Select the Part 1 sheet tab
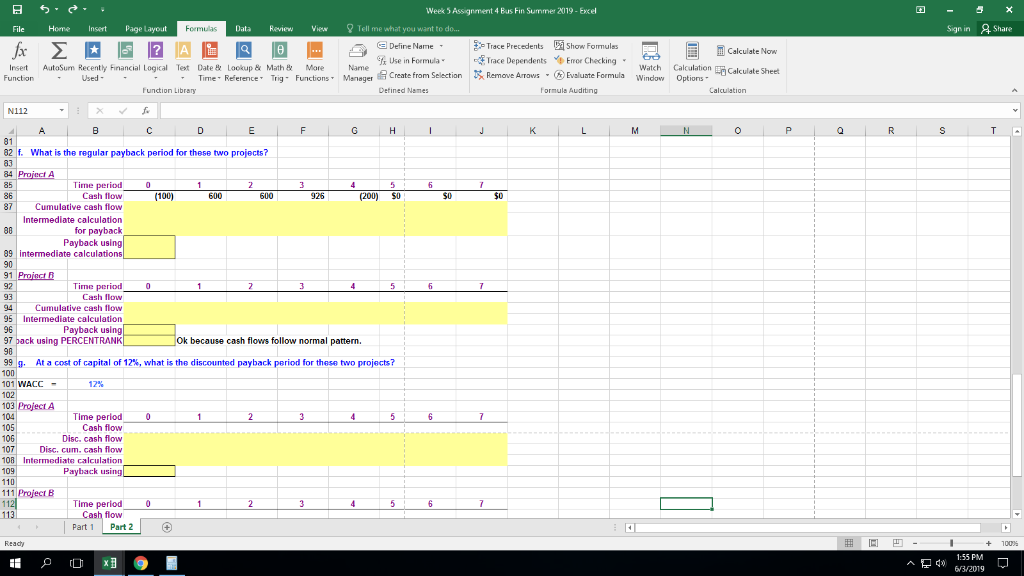Screen dimensions: 1024x576 point(82,524)
